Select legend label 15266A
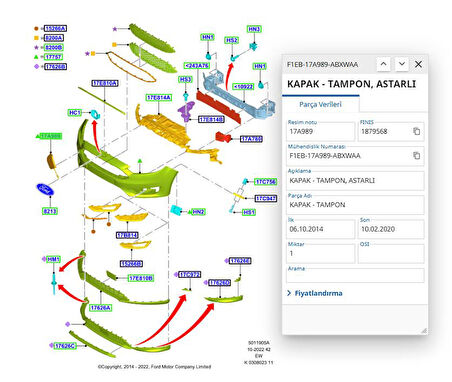452x382 pixels. (56, 28)
